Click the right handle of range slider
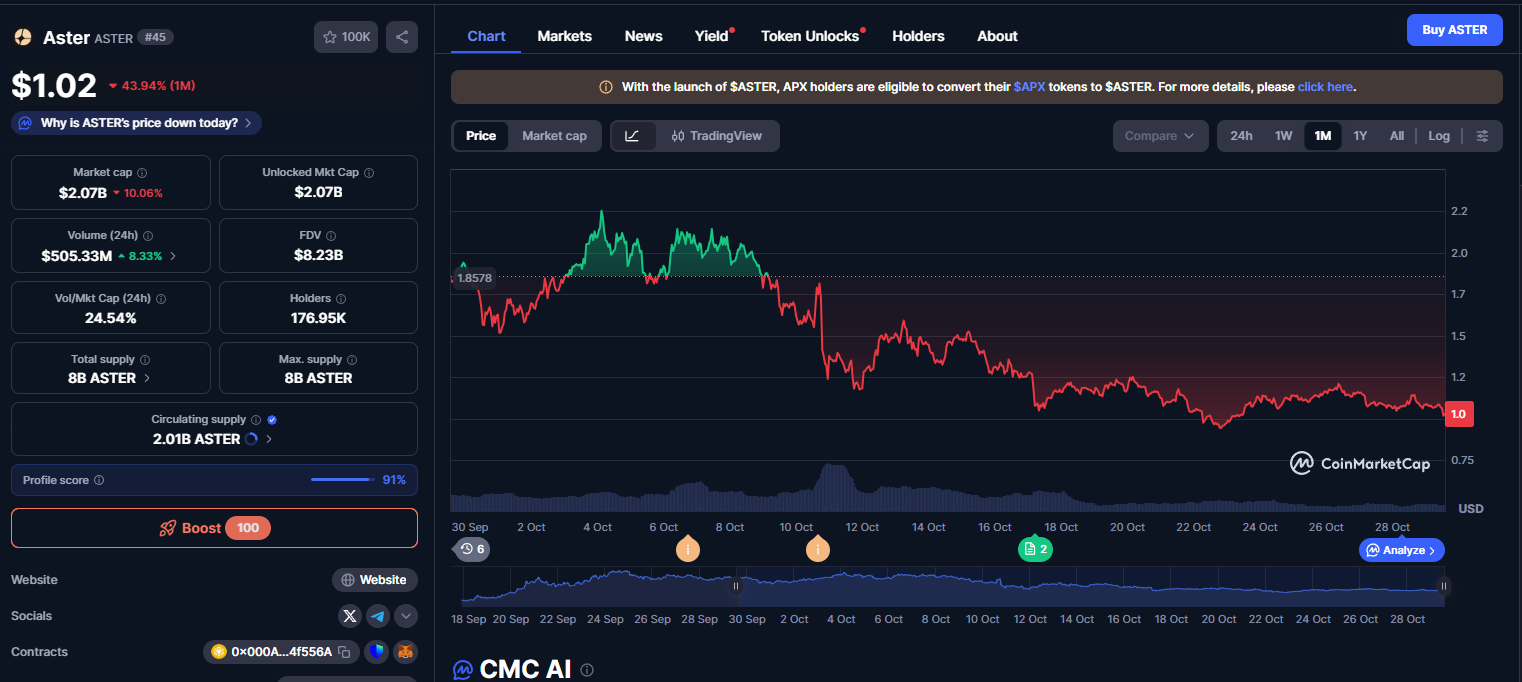The width and height of the screenshot is (1522, 682). [1443, 586]
